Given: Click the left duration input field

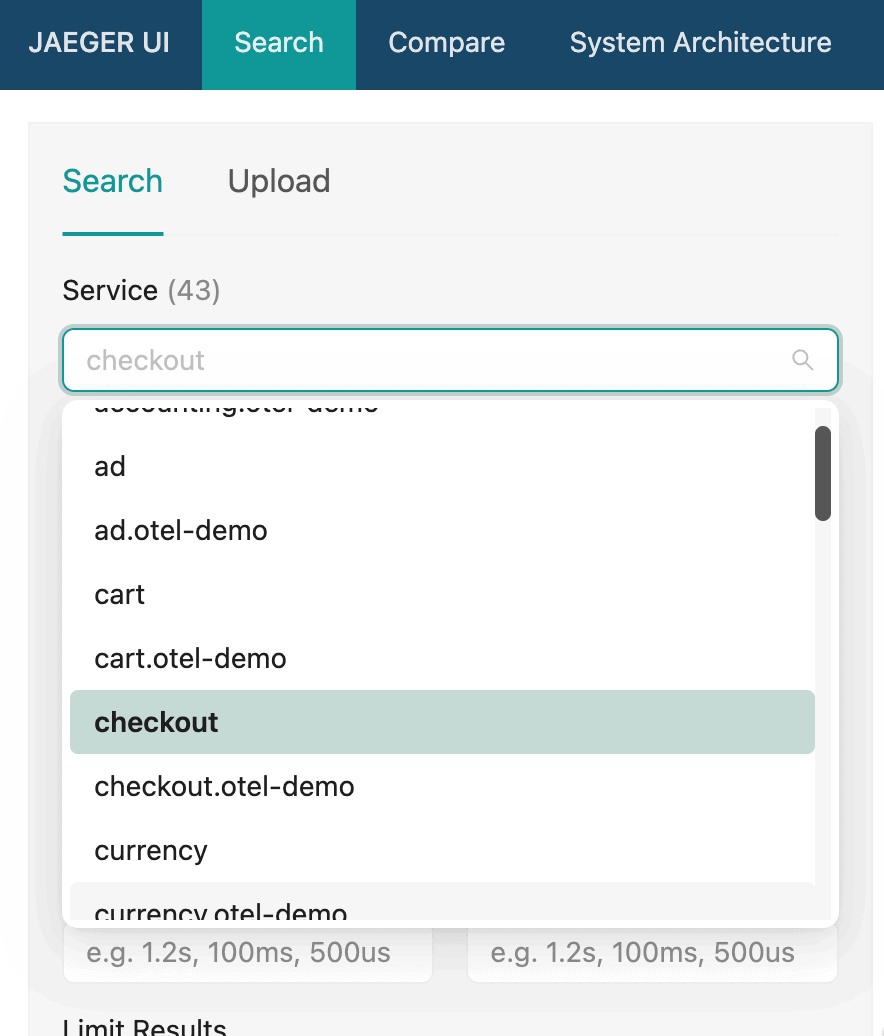Looking at the screenshot, I should point(248,953).
